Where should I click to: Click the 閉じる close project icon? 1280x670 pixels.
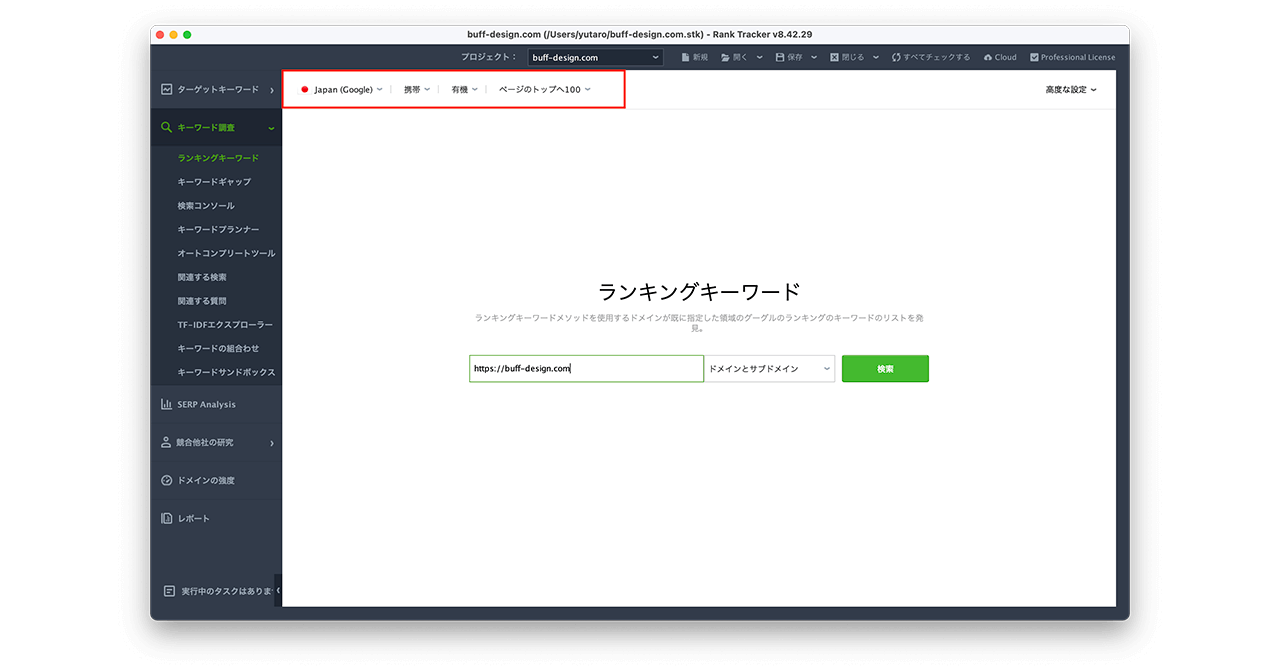[835, 58]
